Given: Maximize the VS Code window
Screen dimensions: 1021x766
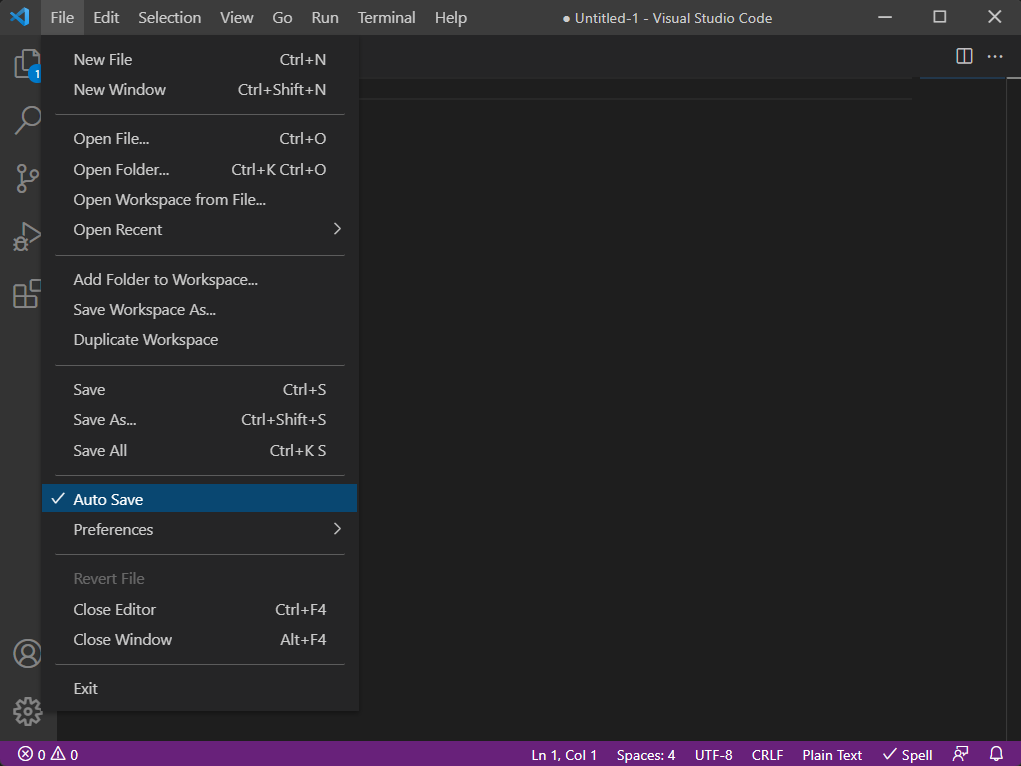Looking at the screenshot, I should pos(940,17).
